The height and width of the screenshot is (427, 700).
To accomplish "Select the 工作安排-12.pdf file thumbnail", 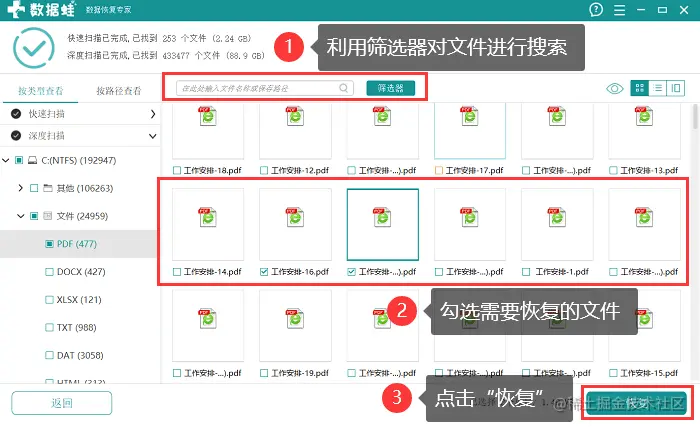I will [296, 131].
